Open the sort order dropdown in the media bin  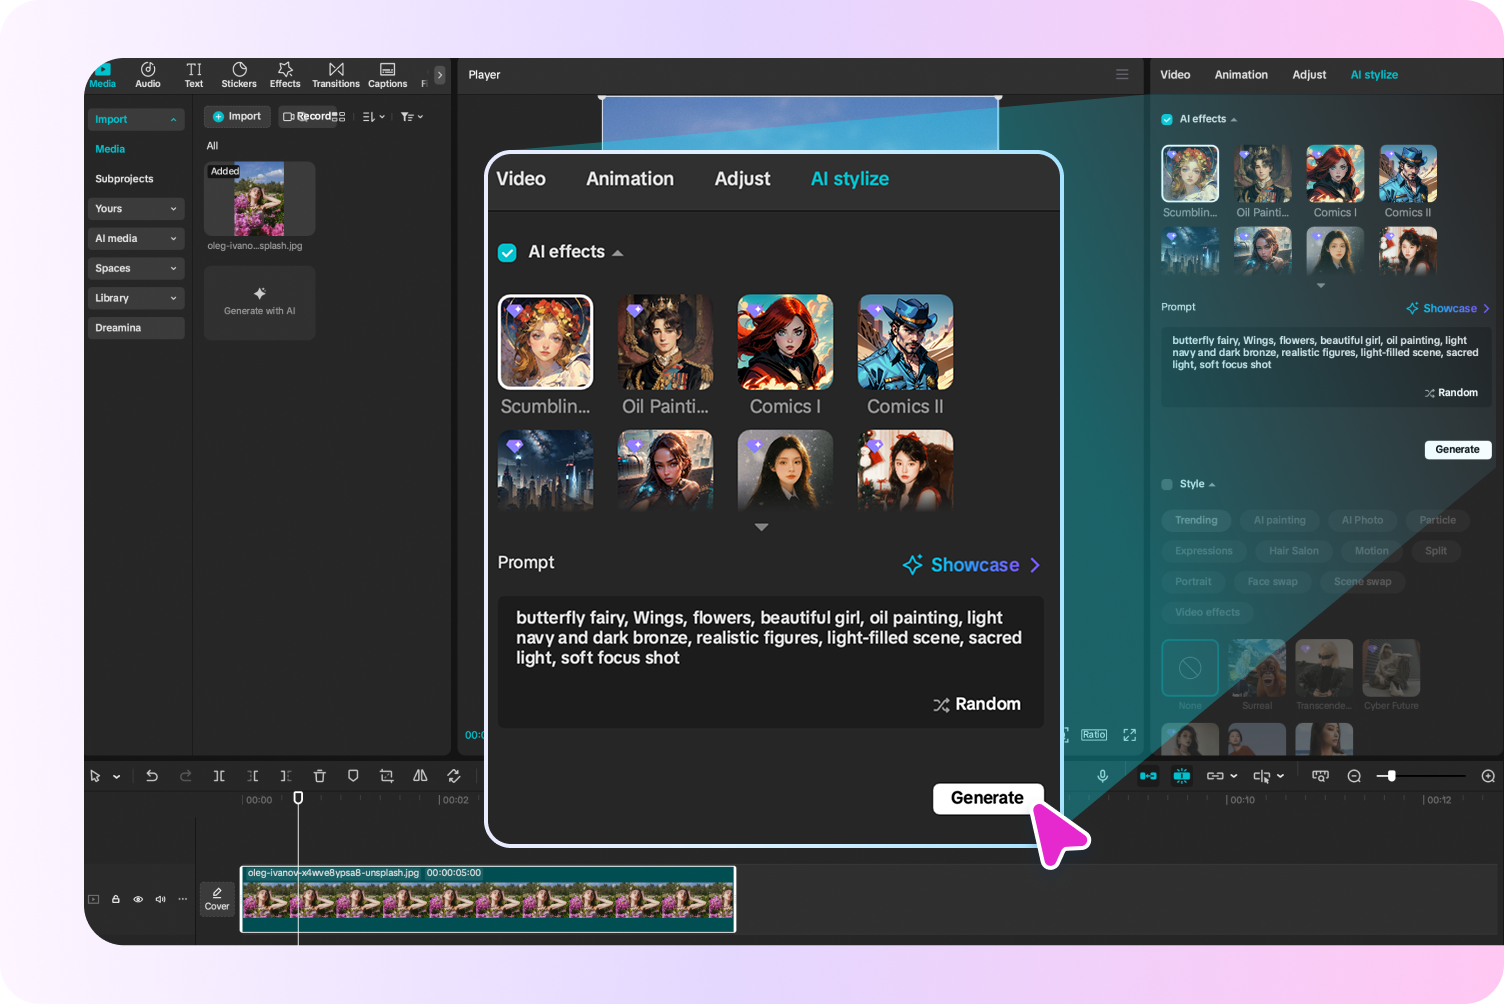pos(374,117)
